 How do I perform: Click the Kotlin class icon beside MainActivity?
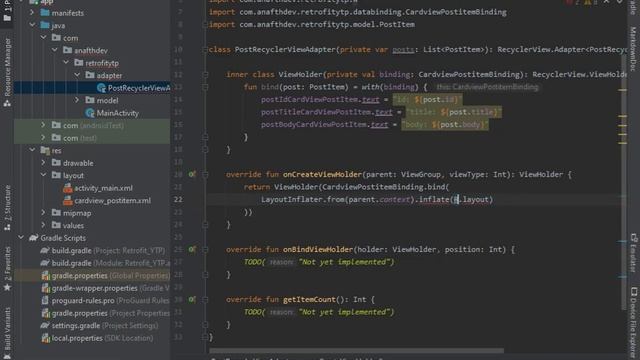coord(90,113)
